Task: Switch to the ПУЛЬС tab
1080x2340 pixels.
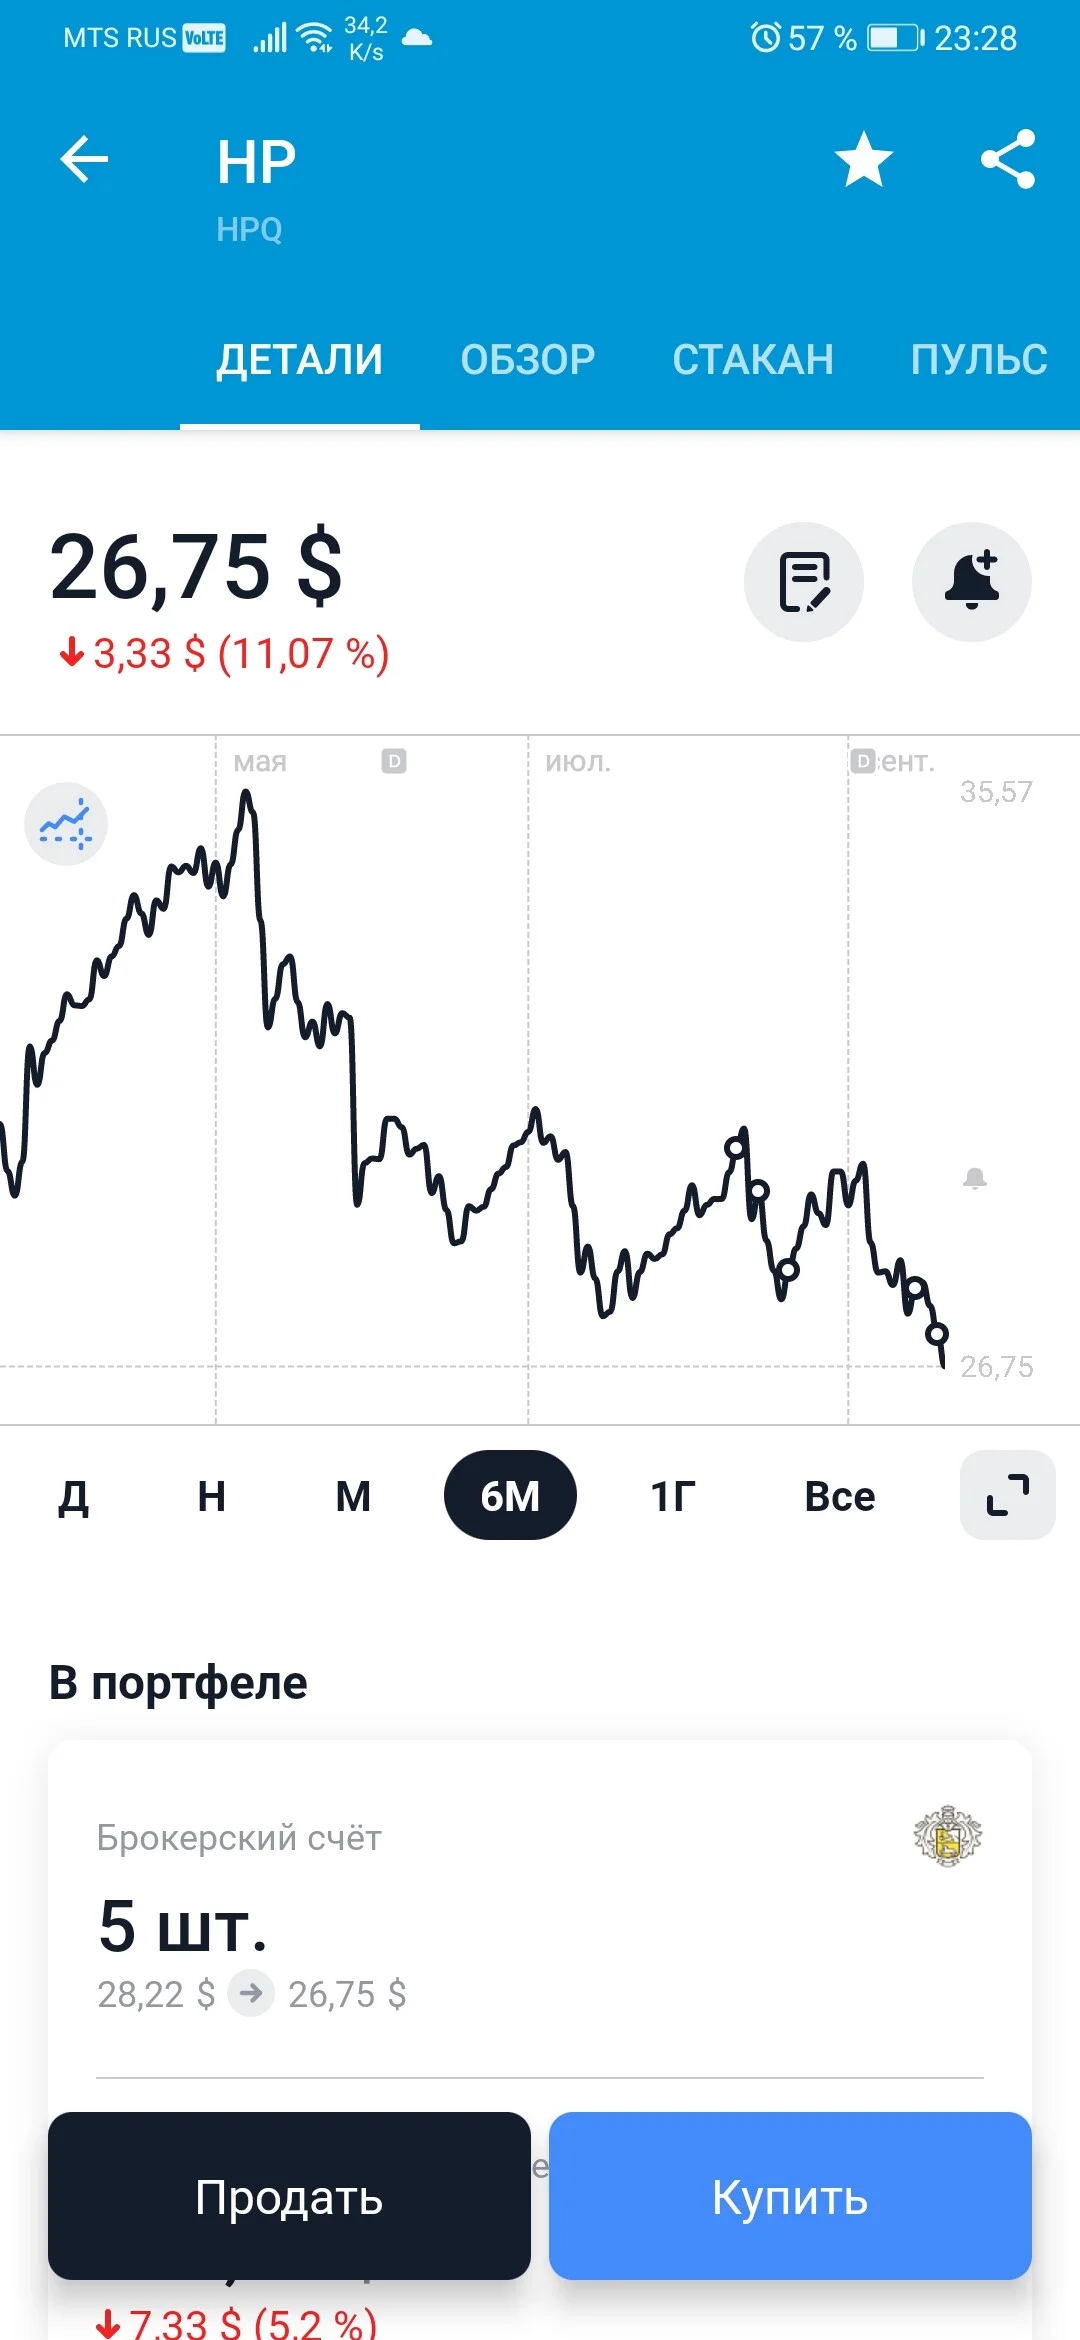Action: pos(979,359)
